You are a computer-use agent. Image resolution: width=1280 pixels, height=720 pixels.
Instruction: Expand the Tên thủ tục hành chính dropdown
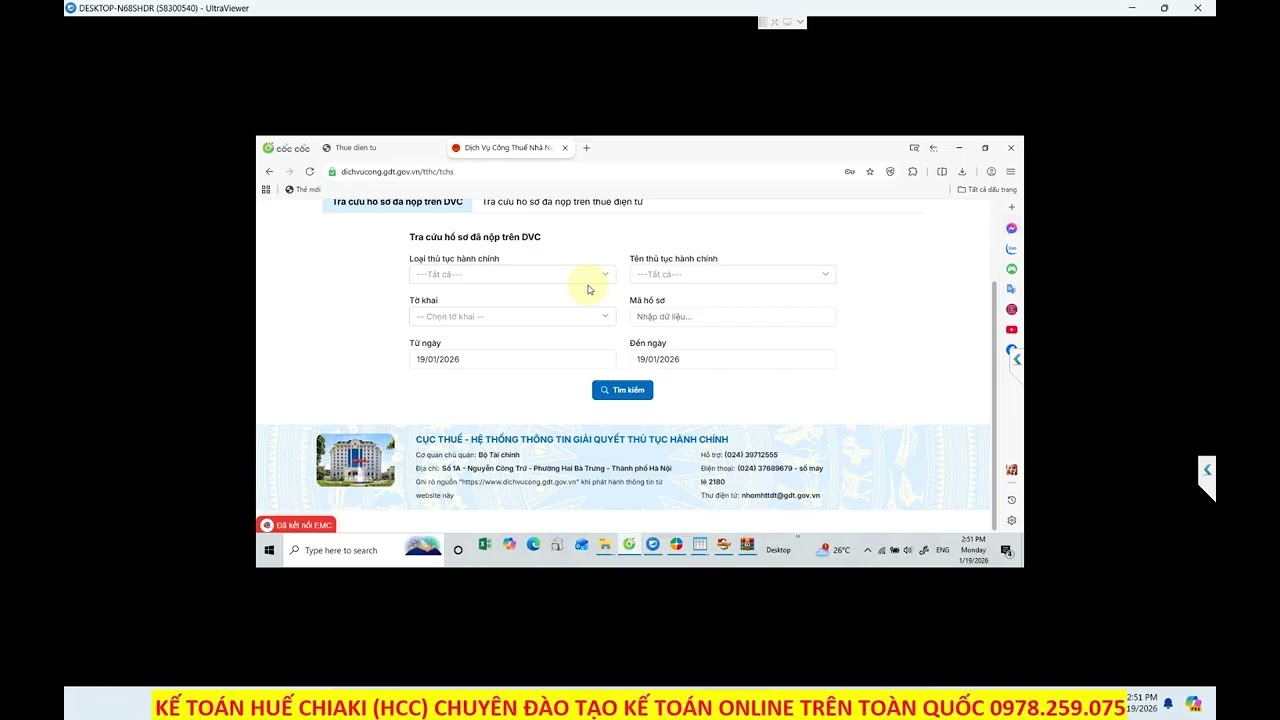(733, 274)
